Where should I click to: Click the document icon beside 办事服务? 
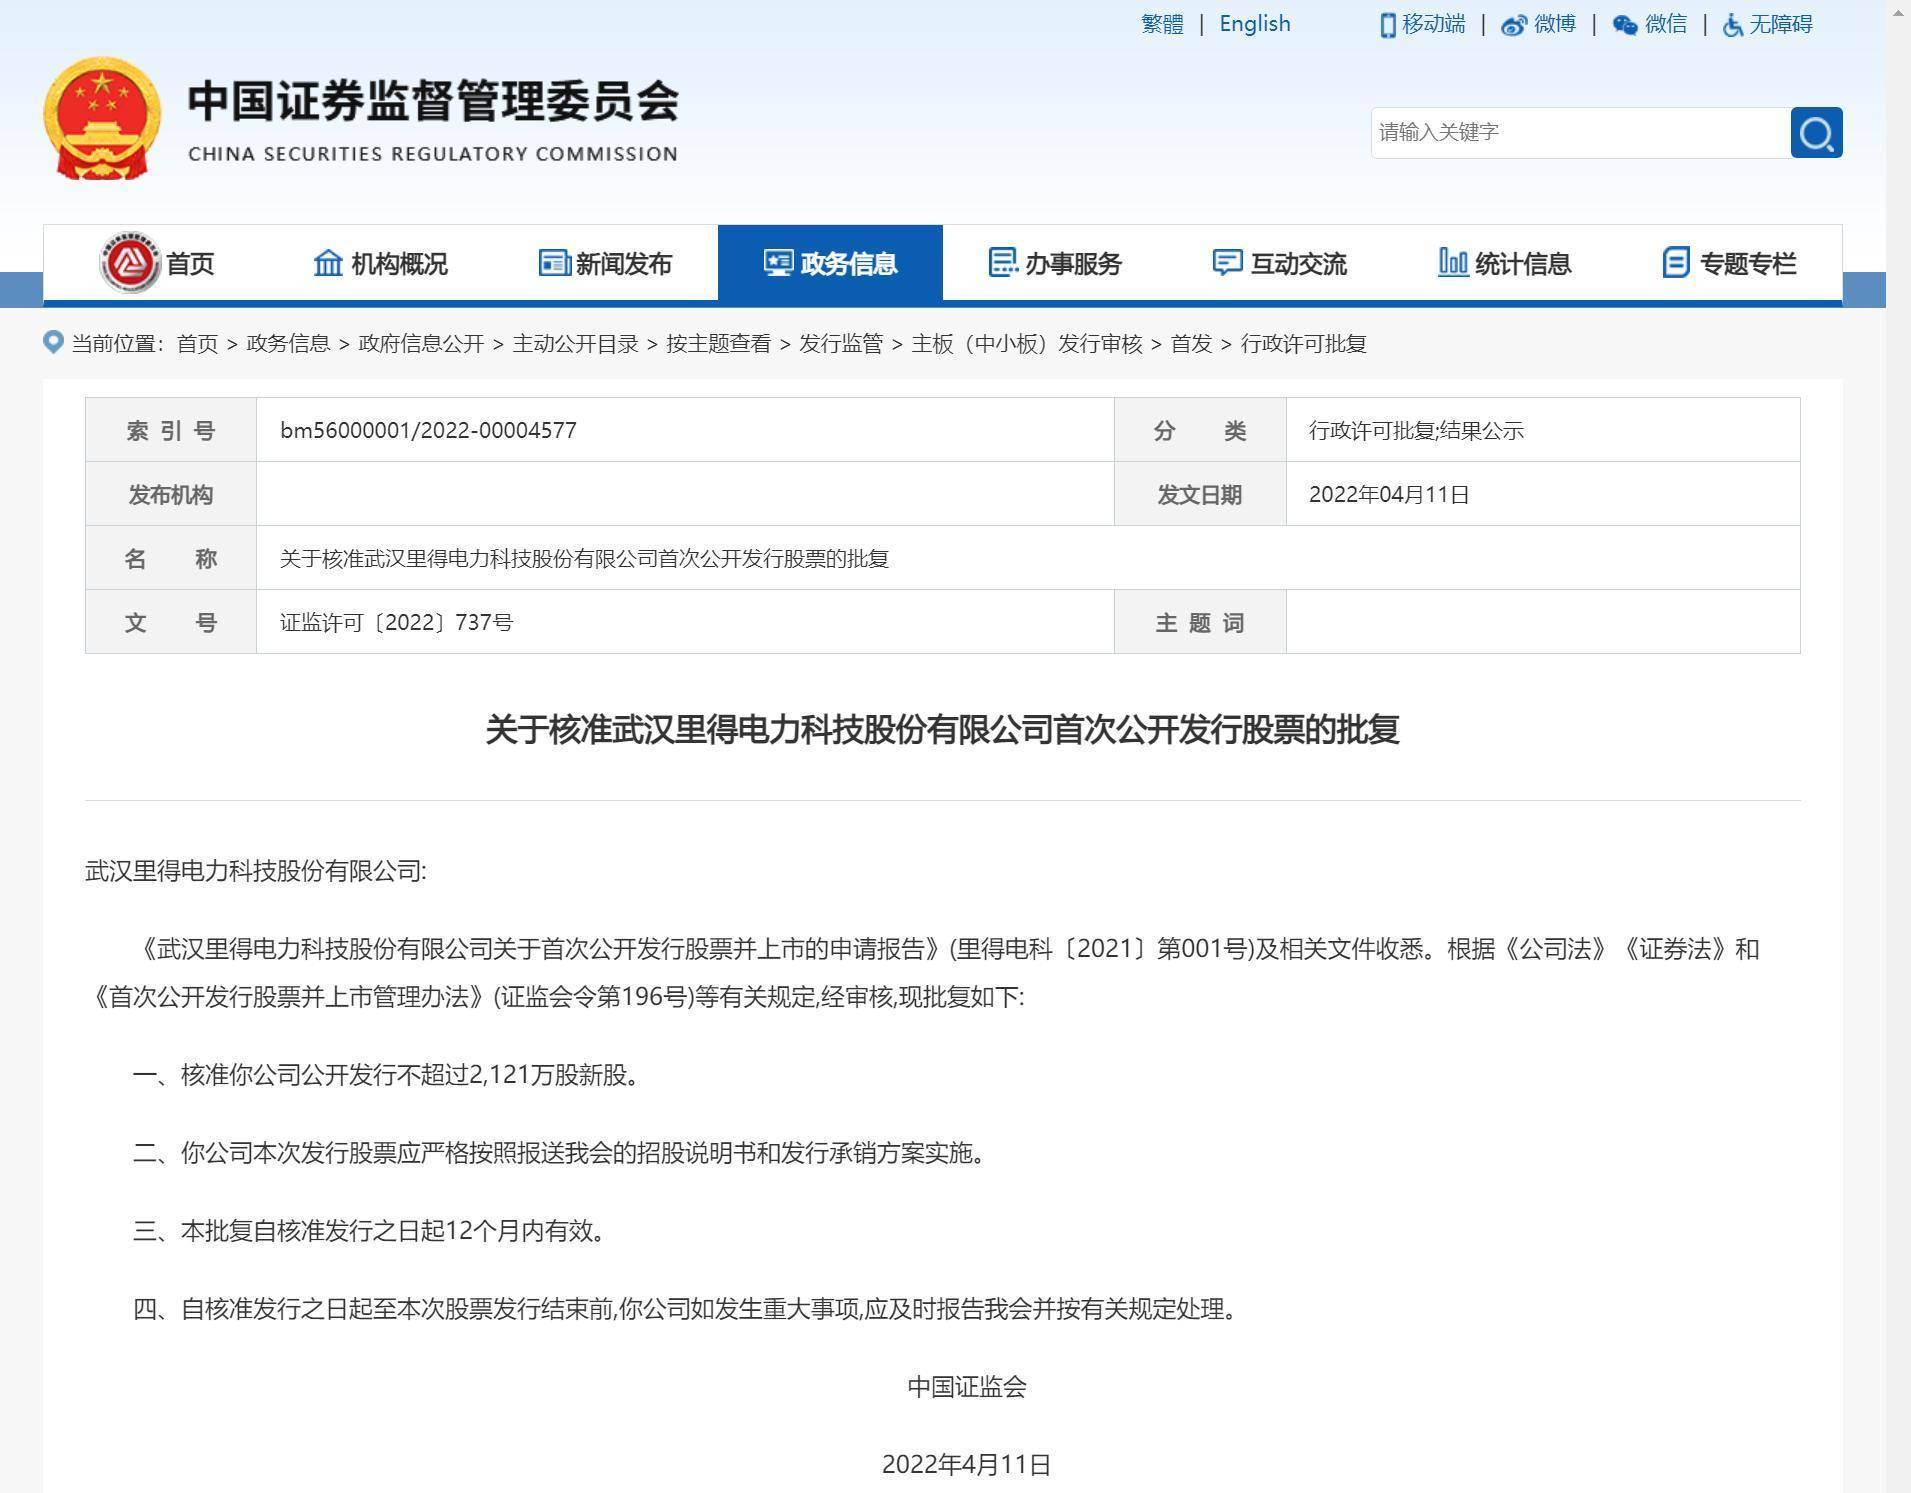[1003, 262]
